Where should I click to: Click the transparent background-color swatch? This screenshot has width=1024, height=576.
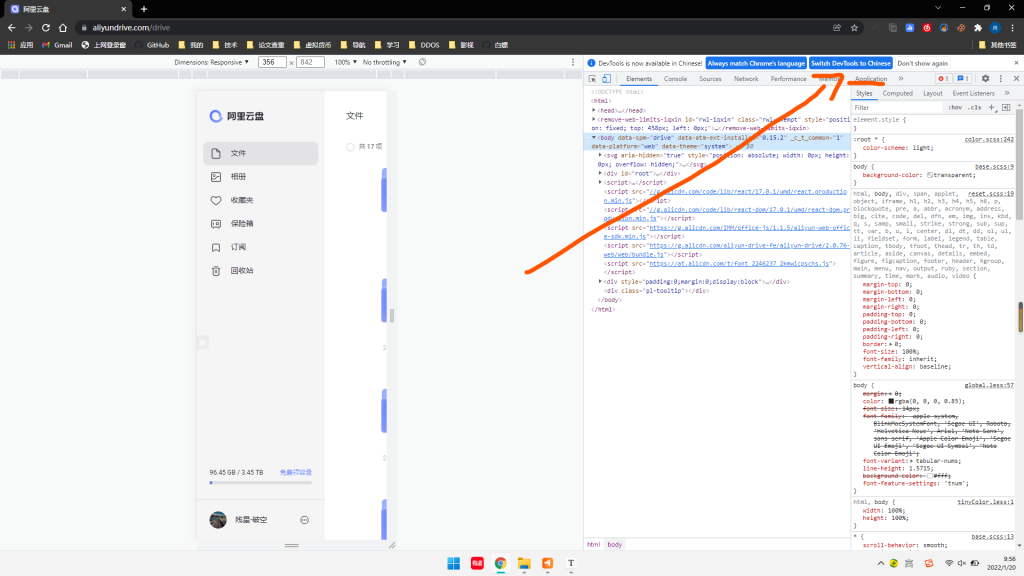930,175
